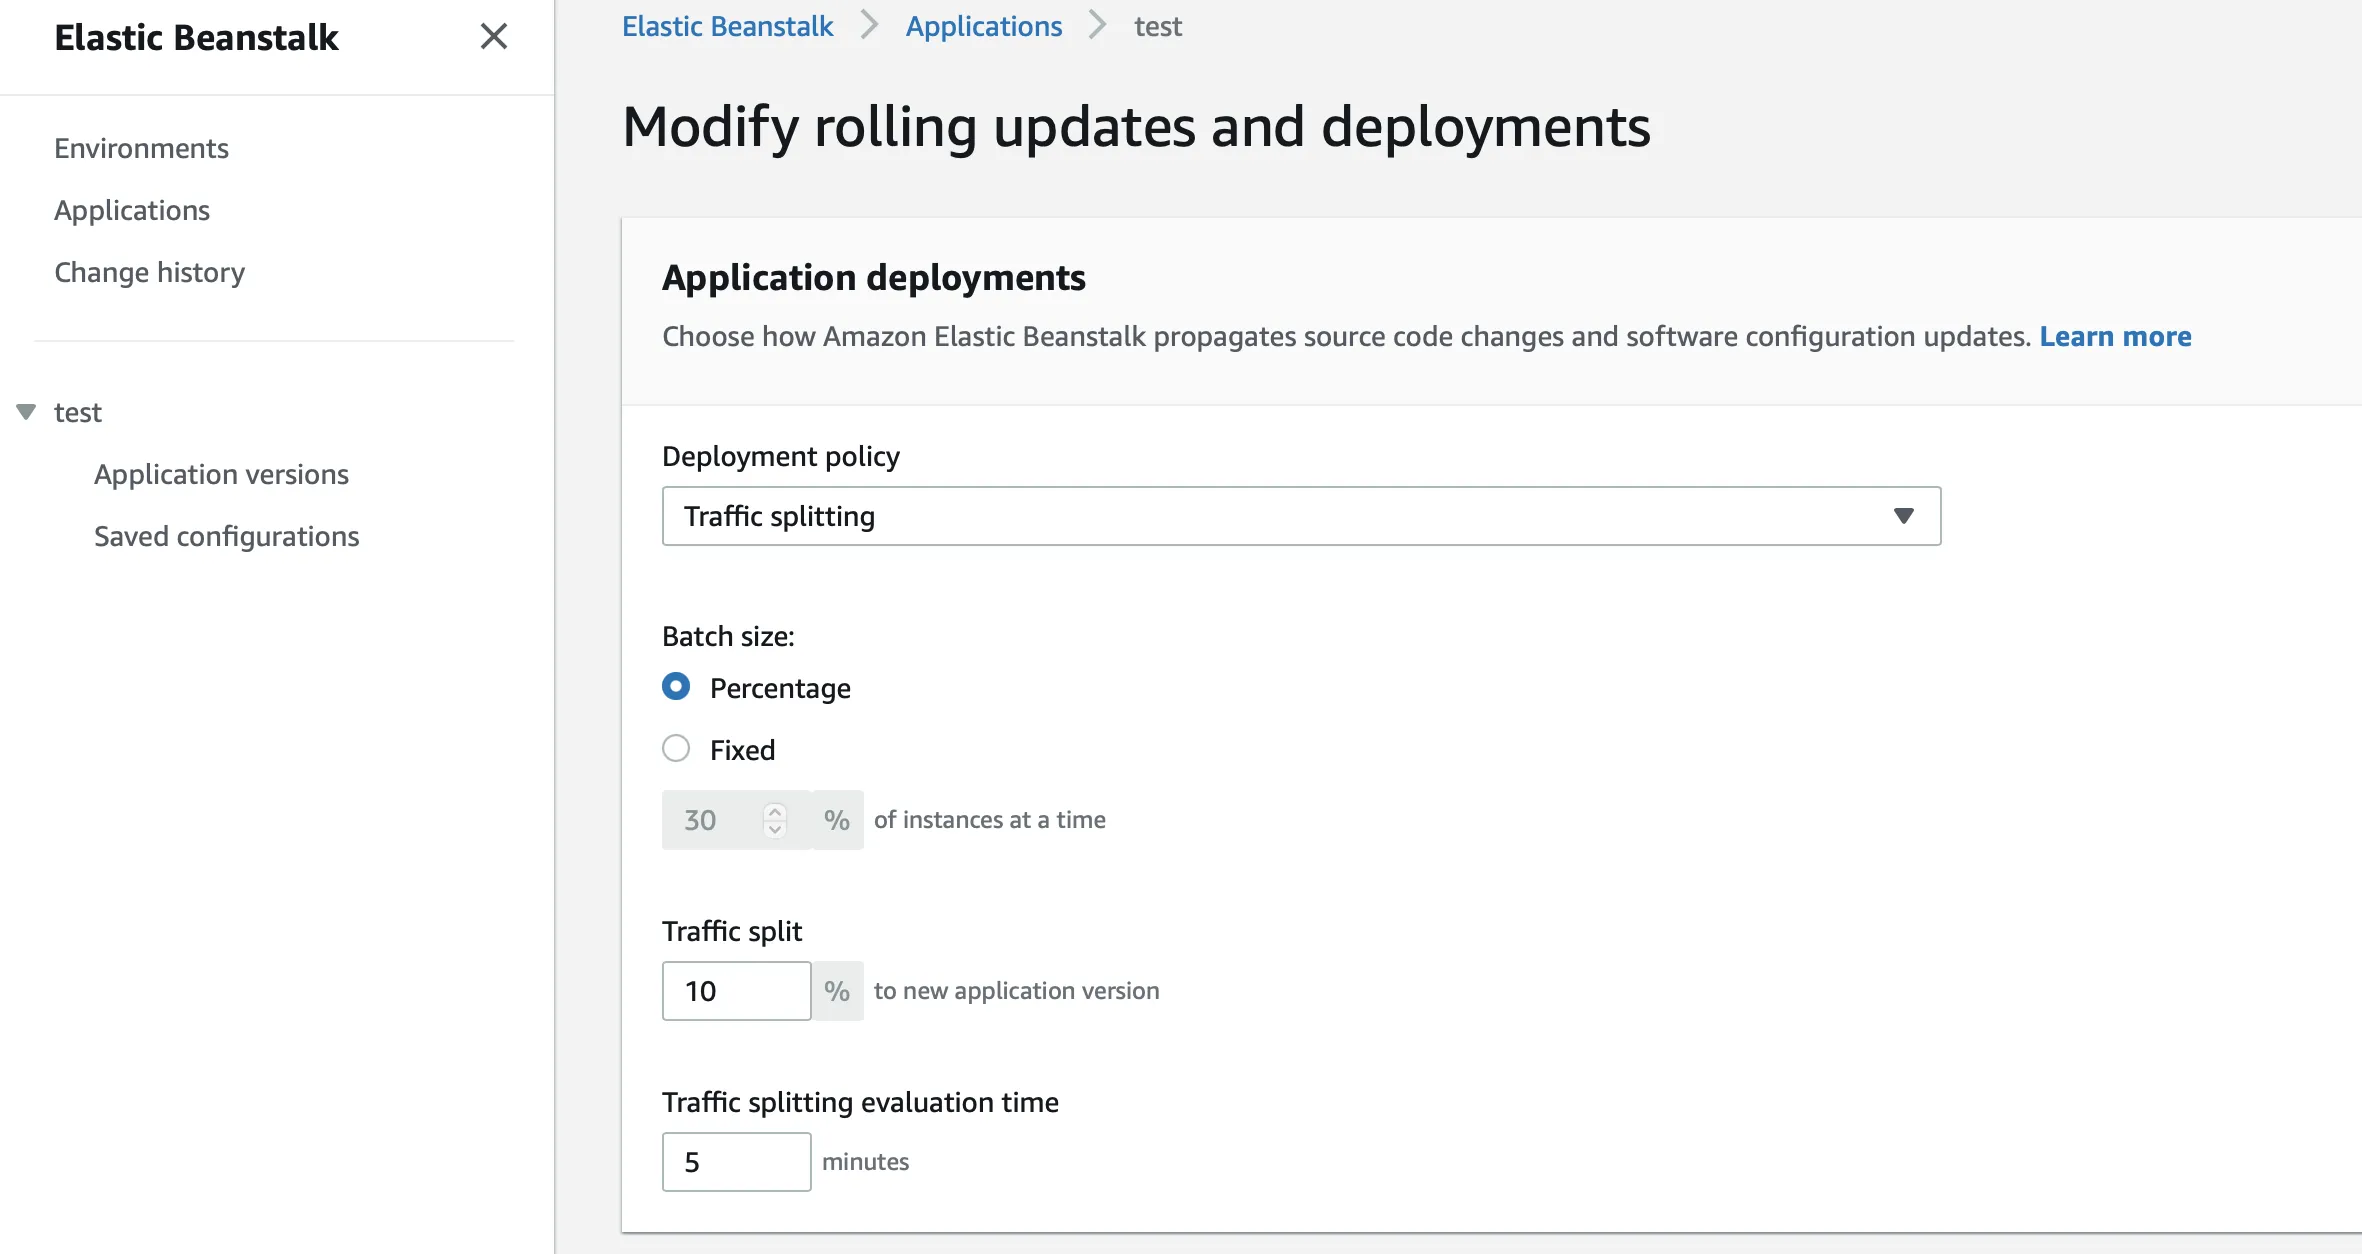This screenshot has width=2362, height=1254.
Task: Click the Applications sidebar icon
Action: click(131, 209)
